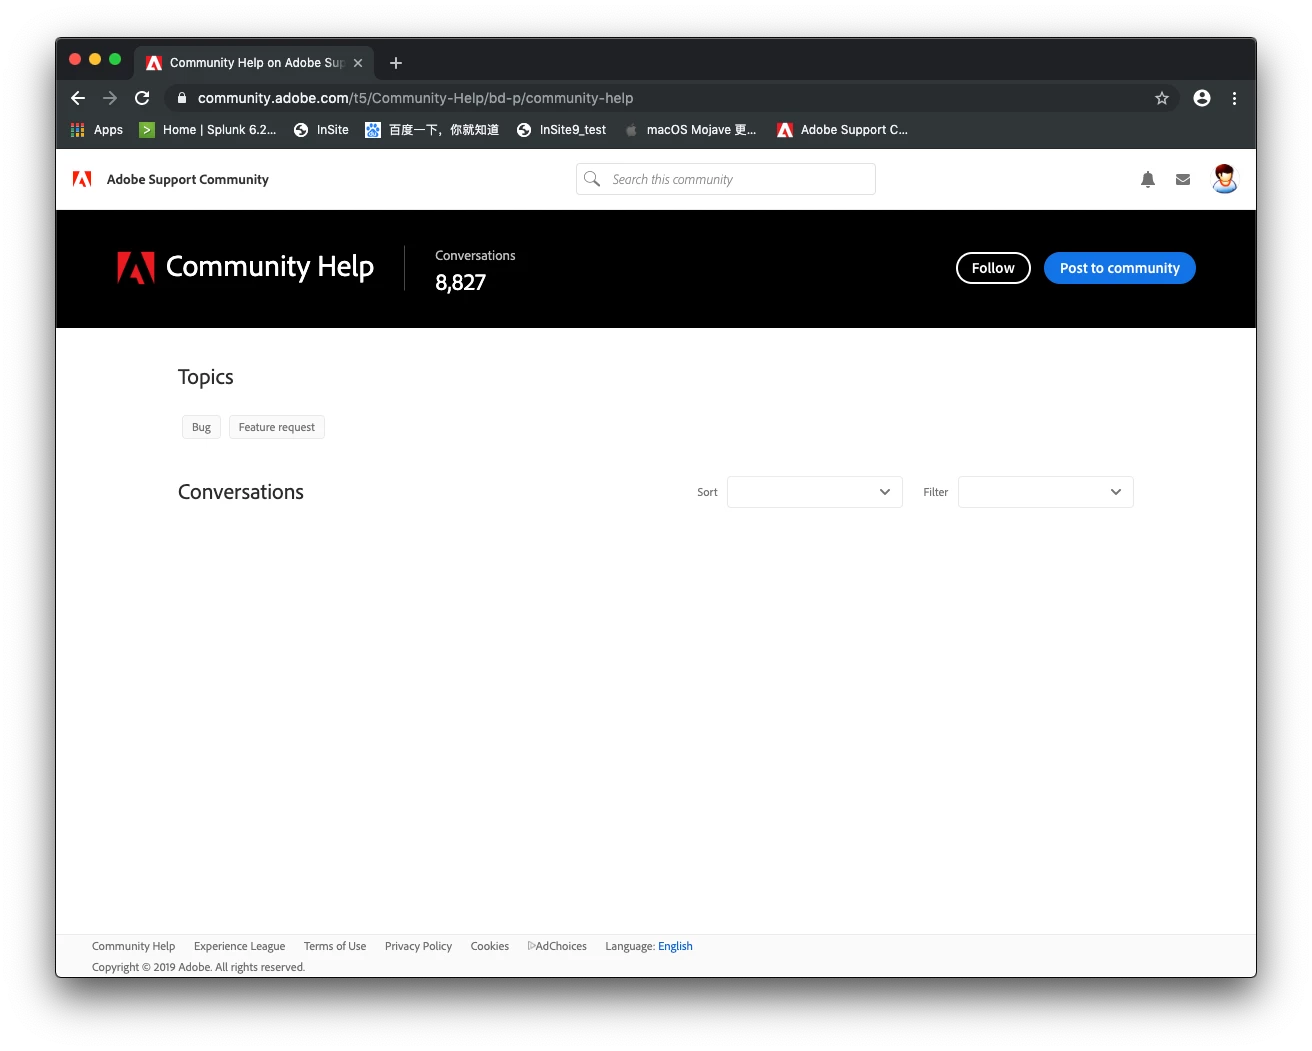
Task: Open the Baidu bookmark
Action: click(x=432, y=130)
